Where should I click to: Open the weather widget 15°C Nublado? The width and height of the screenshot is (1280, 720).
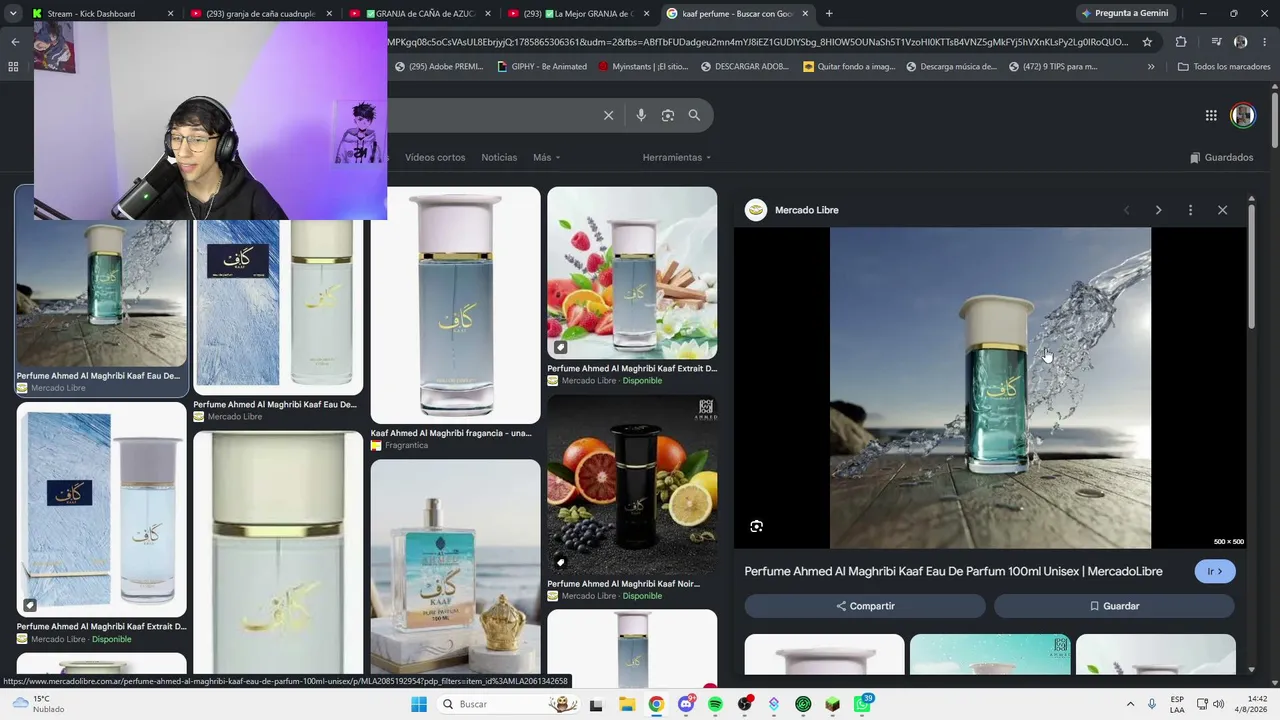(x=38, y=704)
